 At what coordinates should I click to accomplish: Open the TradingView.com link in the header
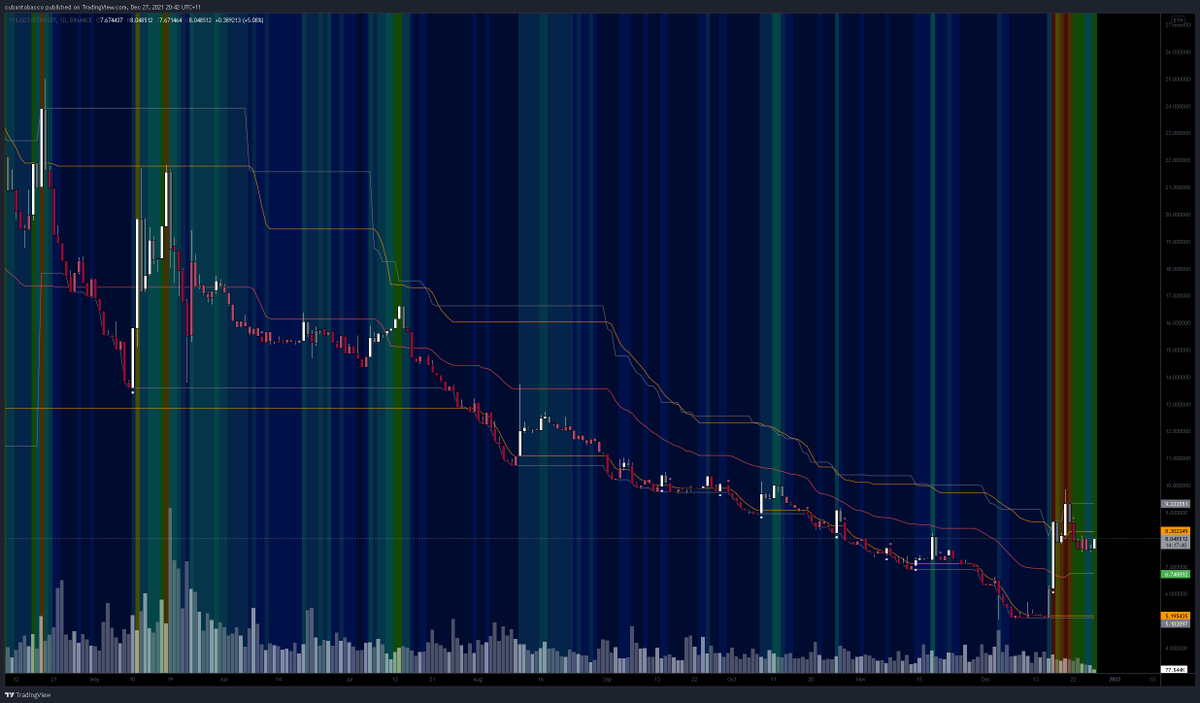105,7
